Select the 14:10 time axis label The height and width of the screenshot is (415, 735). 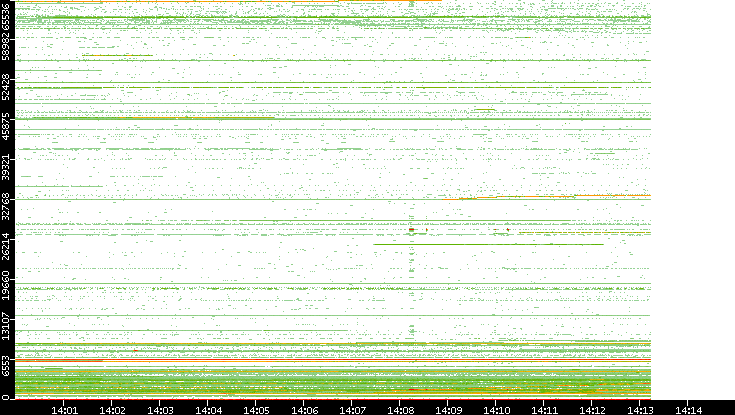coord(497,409)
